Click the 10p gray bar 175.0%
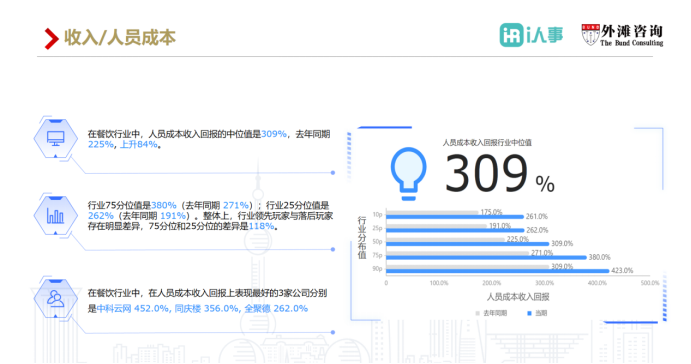This screenshot has height=364, width=691. [x=432, y=212]
